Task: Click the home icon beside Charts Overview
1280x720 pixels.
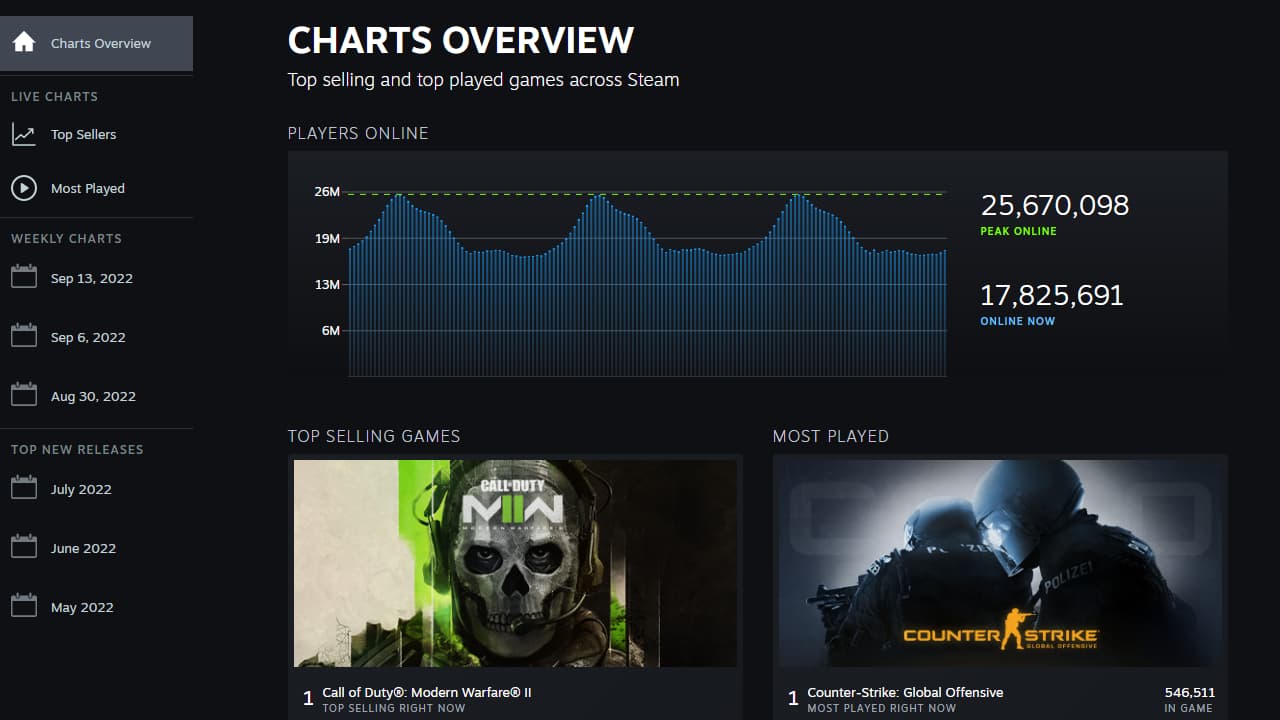Action: pyautogui.click(x=24, y=43)
